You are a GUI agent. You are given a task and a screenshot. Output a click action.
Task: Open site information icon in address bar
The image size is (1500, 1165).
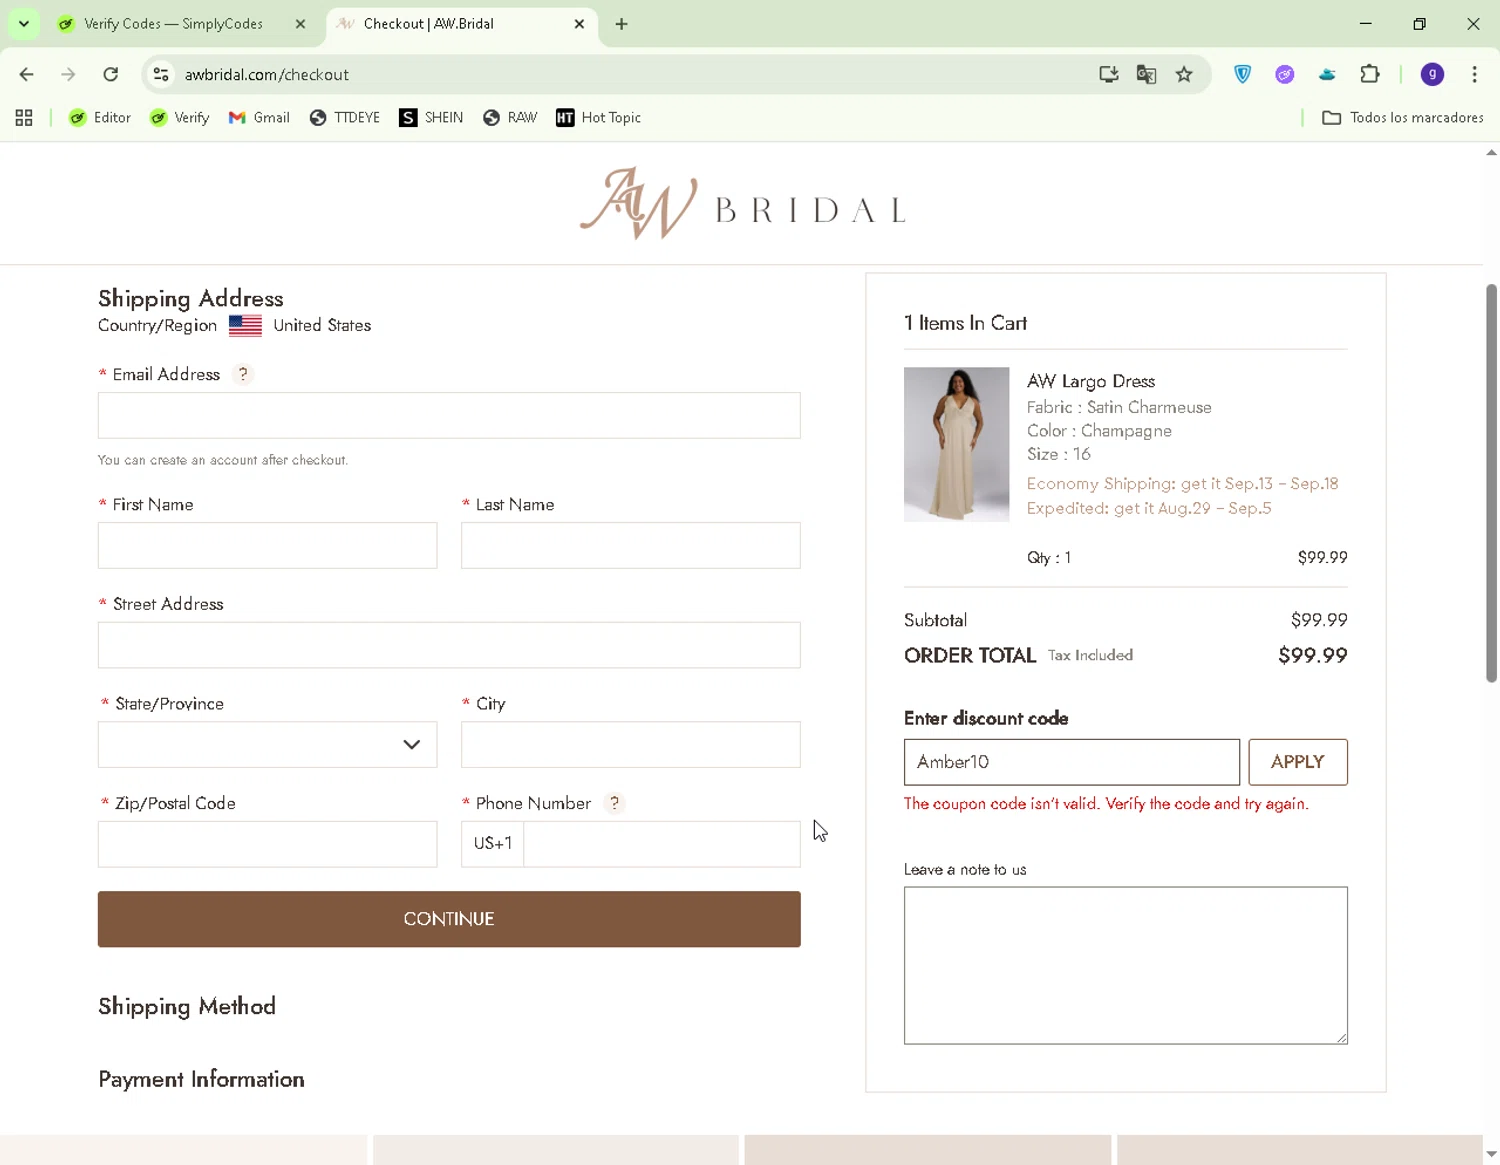(161, 74)
